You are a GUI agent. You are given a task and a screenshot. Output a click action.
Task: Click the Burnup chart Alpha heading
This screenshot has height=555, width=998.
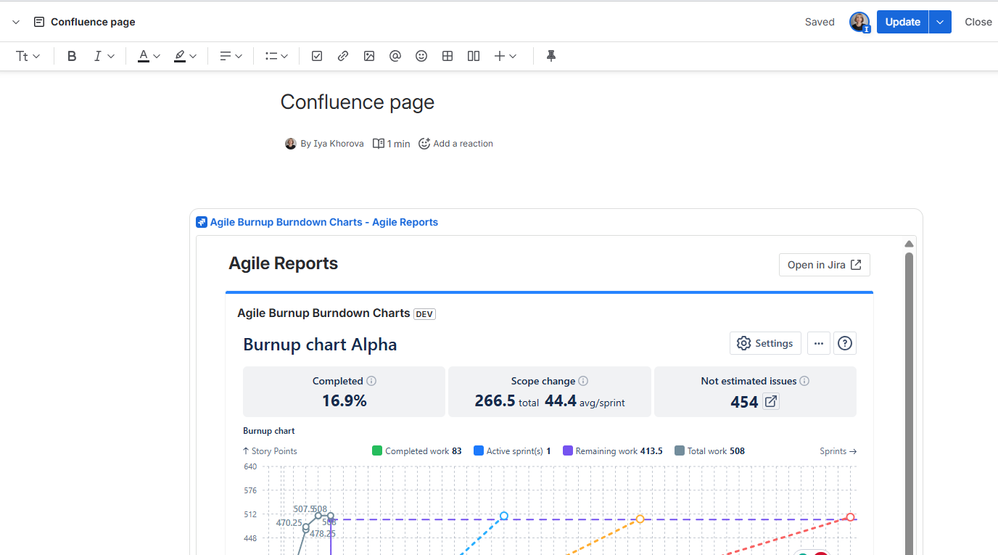tap(320, 344)
